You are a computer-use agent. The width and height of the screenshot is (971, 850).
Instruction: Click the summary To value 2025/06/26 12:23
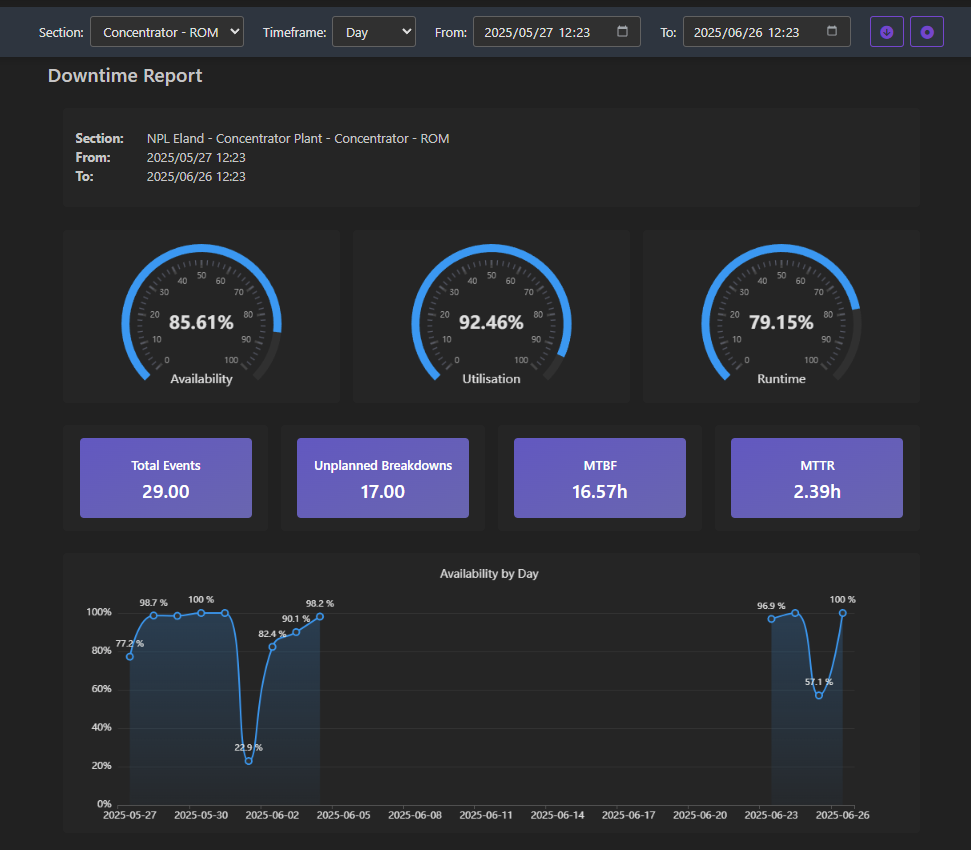[196, 176]
